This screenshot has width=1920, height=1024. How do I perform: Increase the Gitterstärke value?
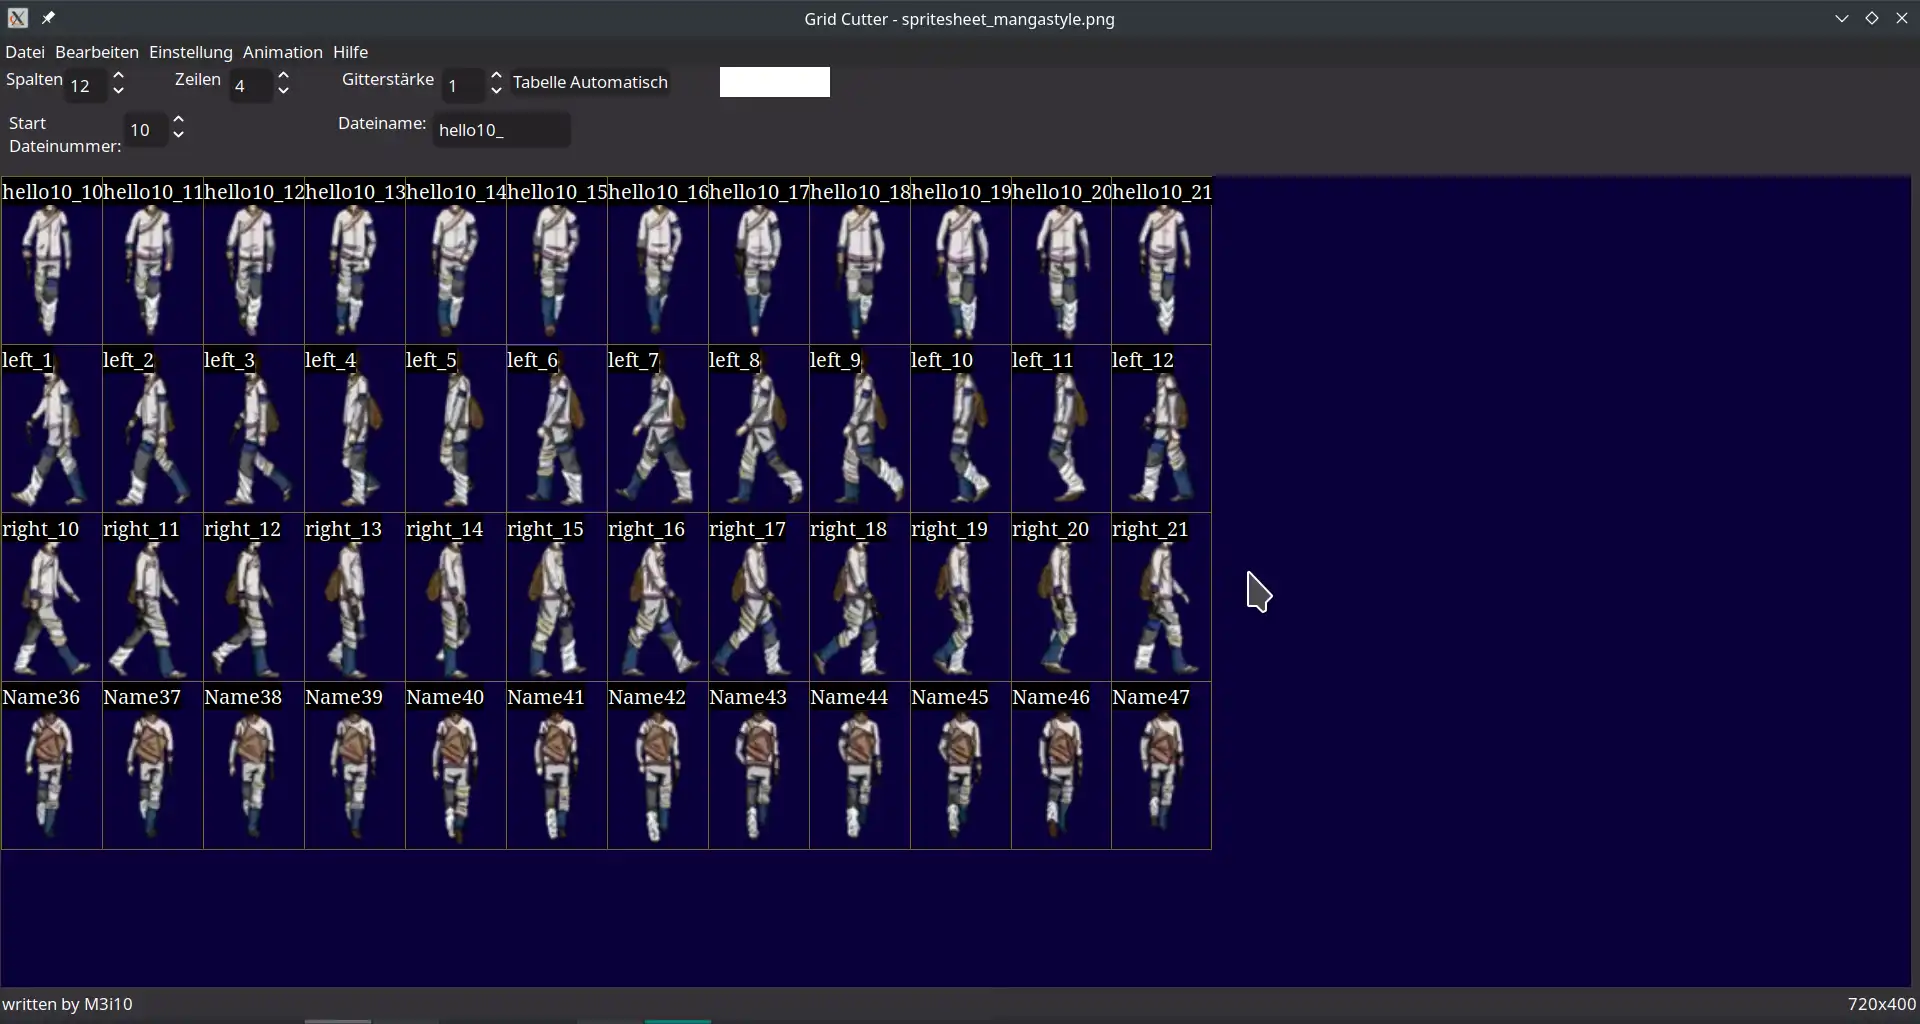point(496,76)
